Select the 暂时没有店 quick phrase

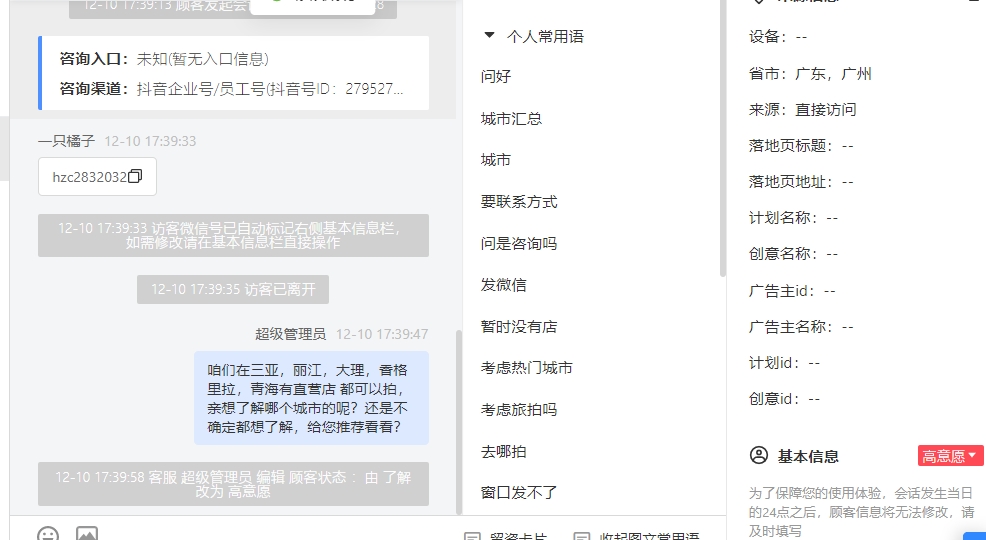tap(519, 327)
